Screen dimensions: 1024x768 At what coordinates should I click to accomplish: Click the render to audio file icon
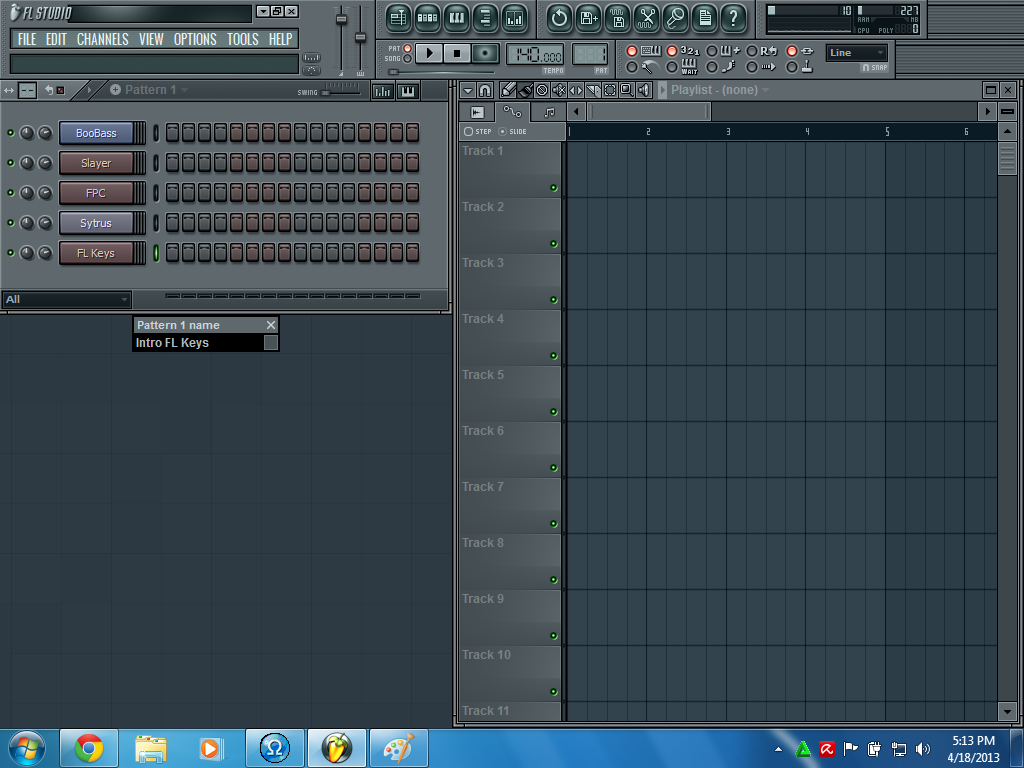click(x=617, y=18)
